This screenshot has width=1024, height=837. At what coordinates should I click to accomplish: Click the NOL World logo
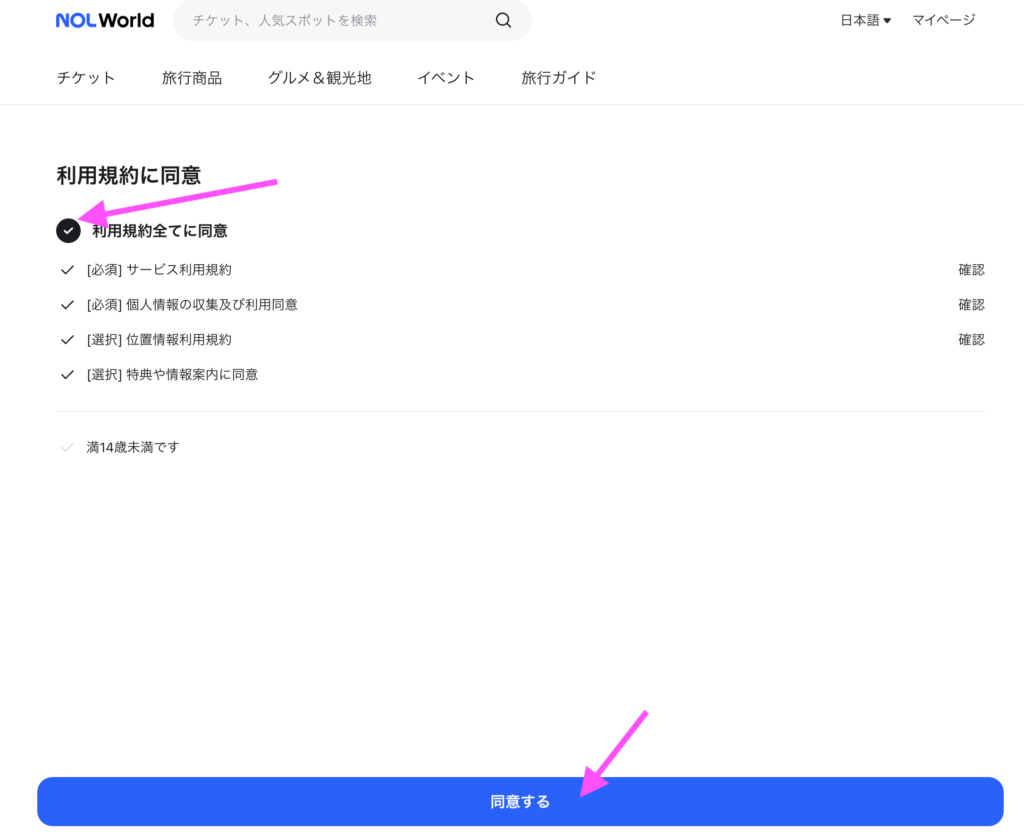click(105, 20)
